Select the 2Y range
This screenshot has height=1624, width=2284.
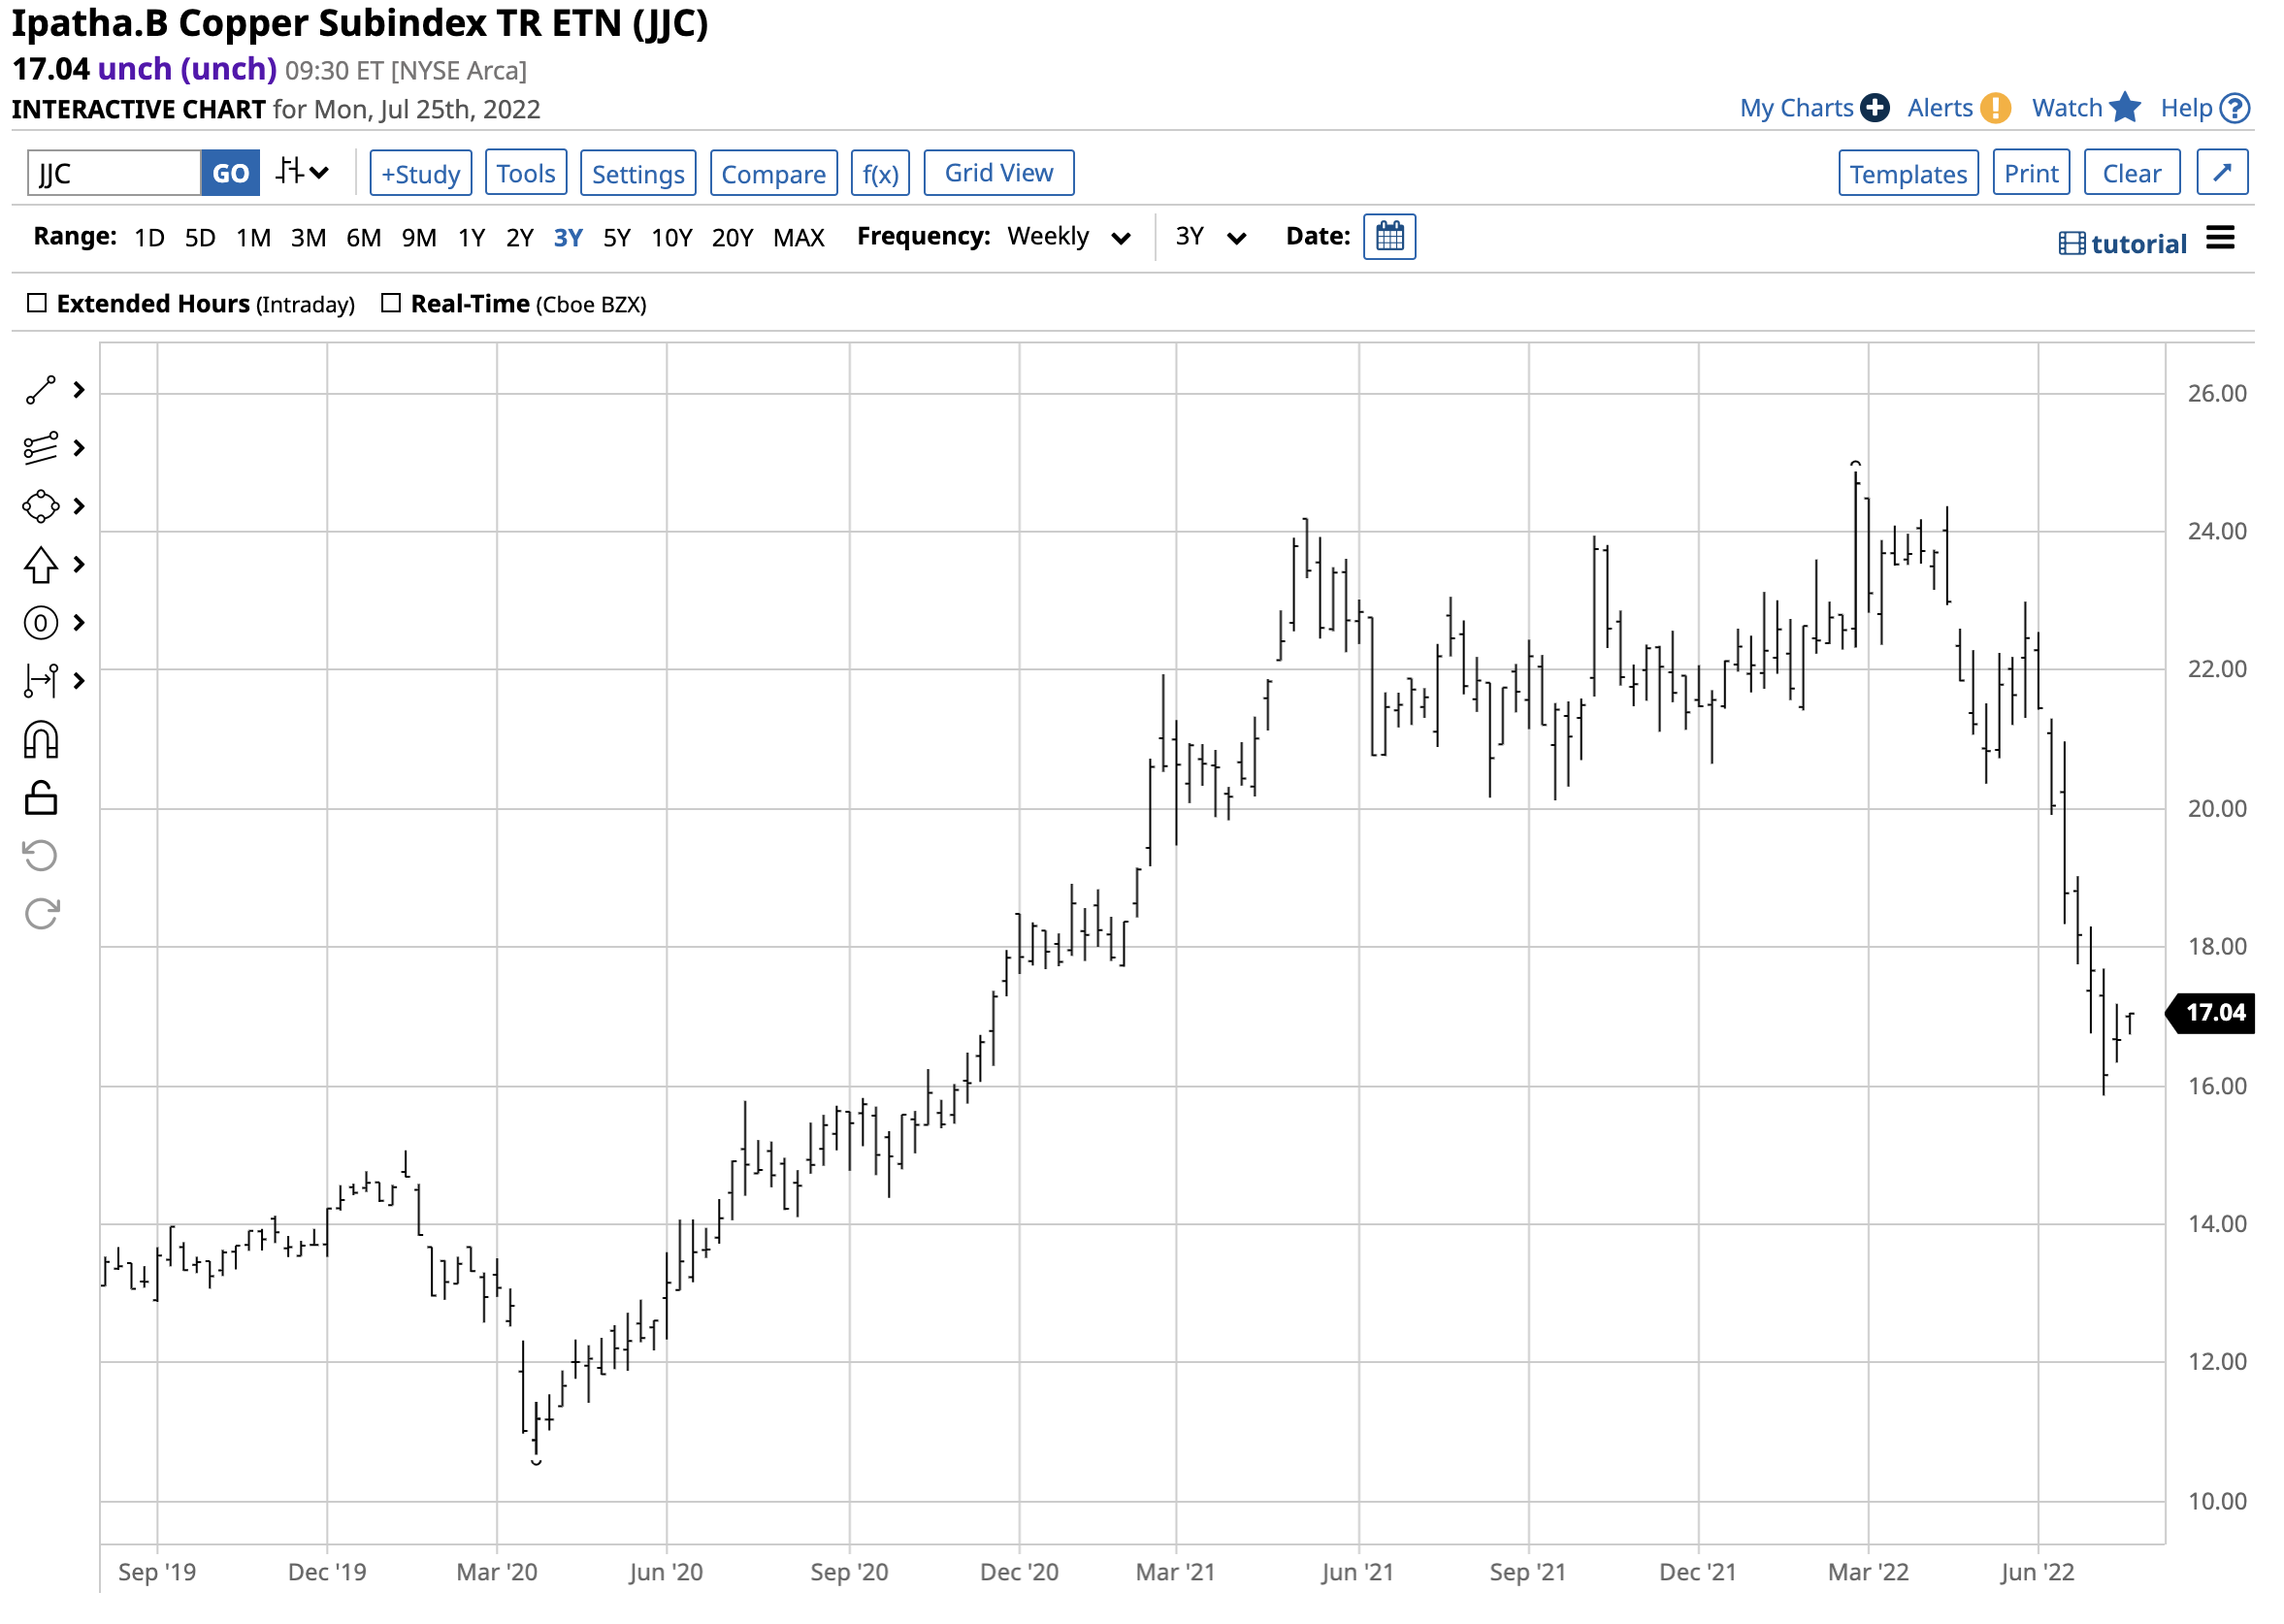pos(520,238)
